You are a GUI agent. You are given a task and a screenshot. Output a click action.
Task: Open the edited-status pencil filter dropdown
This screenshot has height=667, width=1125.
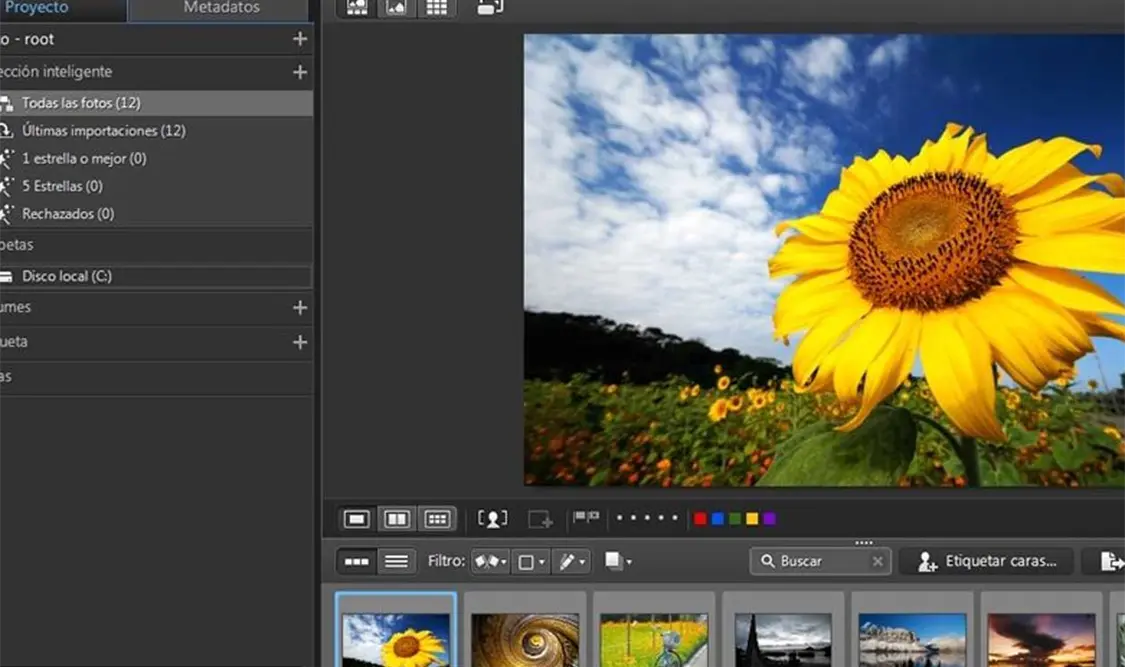(x=572, y=561)
